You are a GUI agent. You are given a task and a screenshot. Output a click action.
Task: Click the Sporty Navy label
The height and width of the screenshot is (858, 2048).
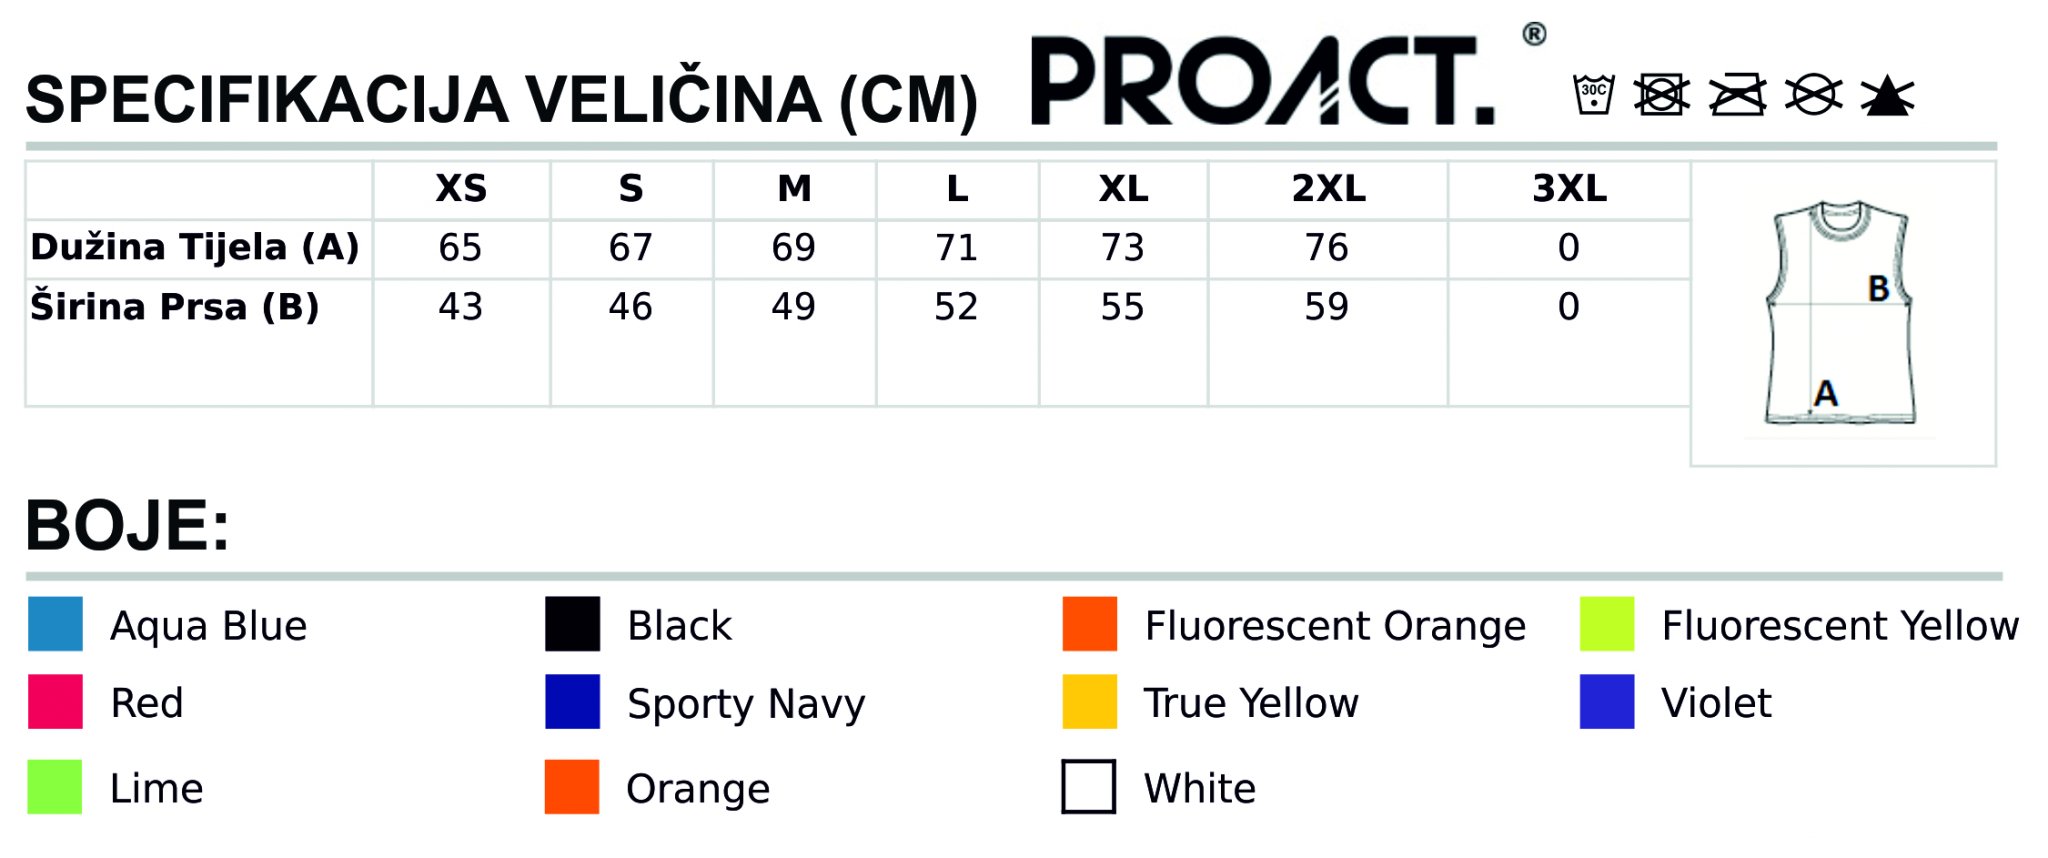pyautogui.click(x=746, y=704)
